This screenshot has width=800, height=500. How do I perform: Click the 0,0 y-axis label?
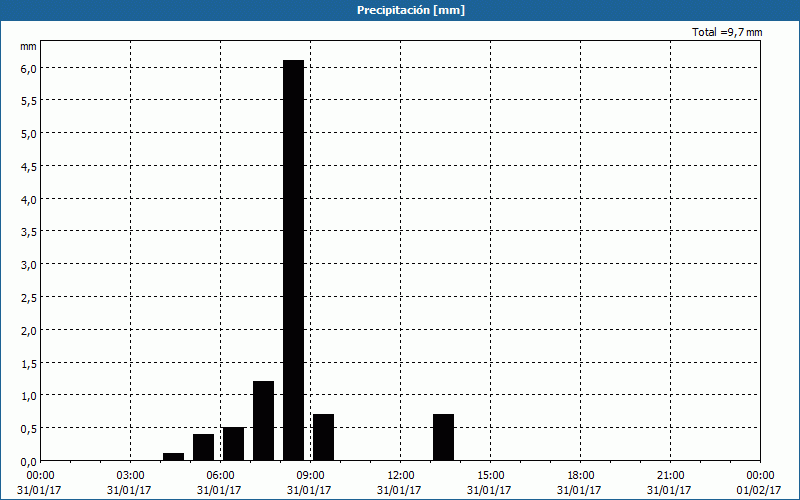pos(29,462)
